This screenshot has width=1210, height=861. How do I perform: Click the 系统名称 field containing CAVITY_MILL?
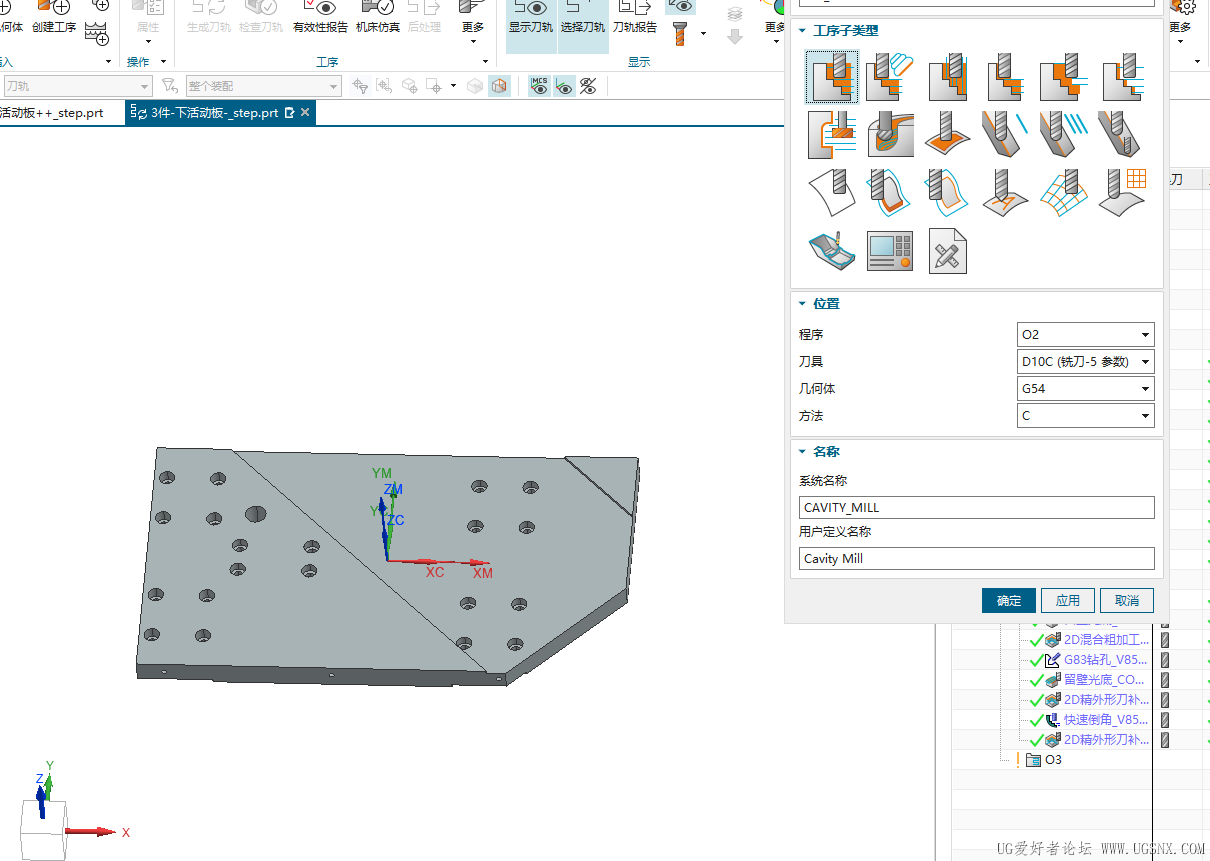(x=977, y=508)
